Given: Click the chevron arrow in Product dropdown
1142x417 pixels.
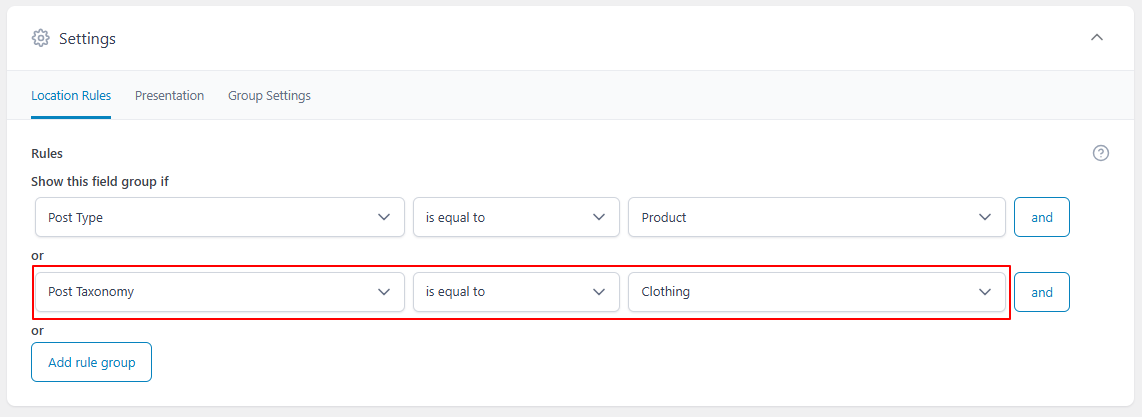Looking at the screenshot, I should point(984,217).
